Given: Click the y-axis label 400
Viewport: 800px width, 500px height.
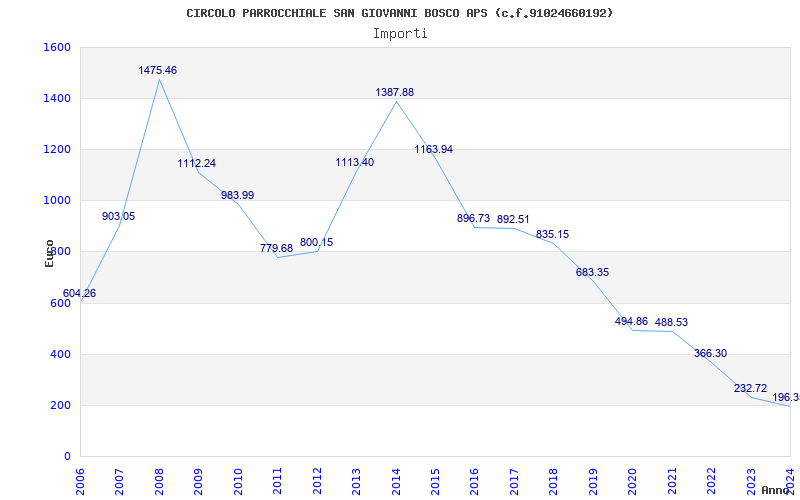Looking at the screenshot, I should click(60, 355).
